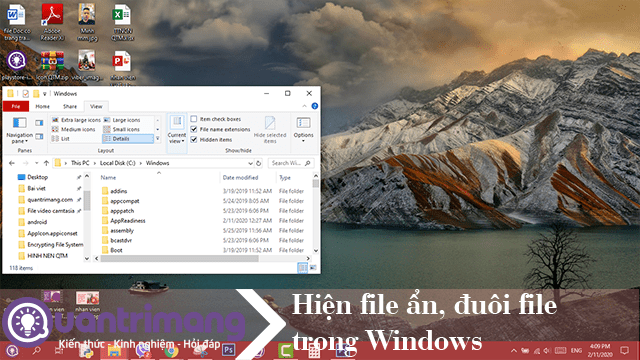
Task: Refresh the Windows folder
Action: (258, 163)
